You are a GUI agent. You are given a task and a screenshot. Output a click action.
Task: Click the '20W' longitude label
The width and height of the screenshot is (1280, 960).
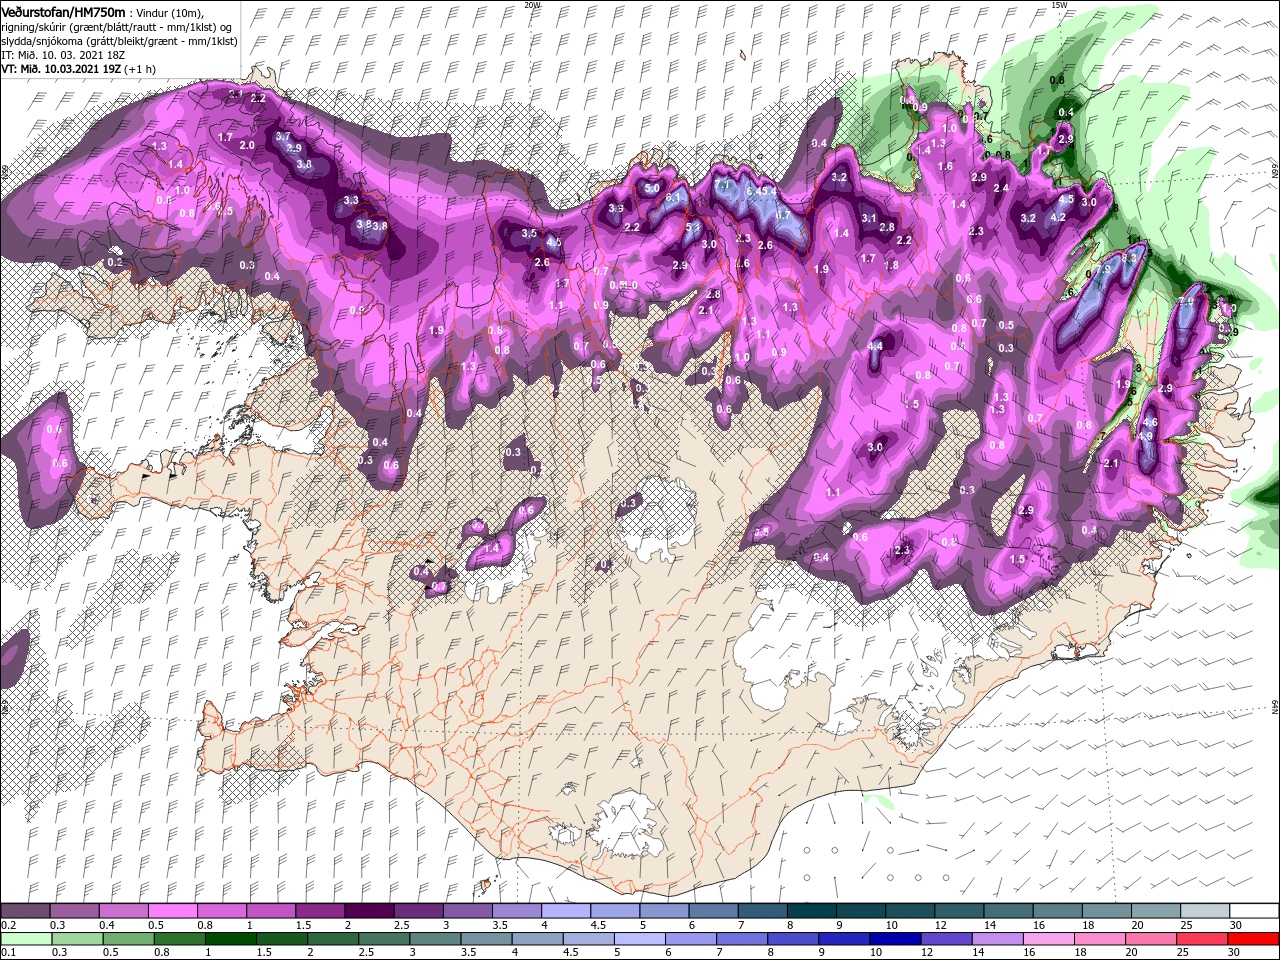(x=532, y=5)
